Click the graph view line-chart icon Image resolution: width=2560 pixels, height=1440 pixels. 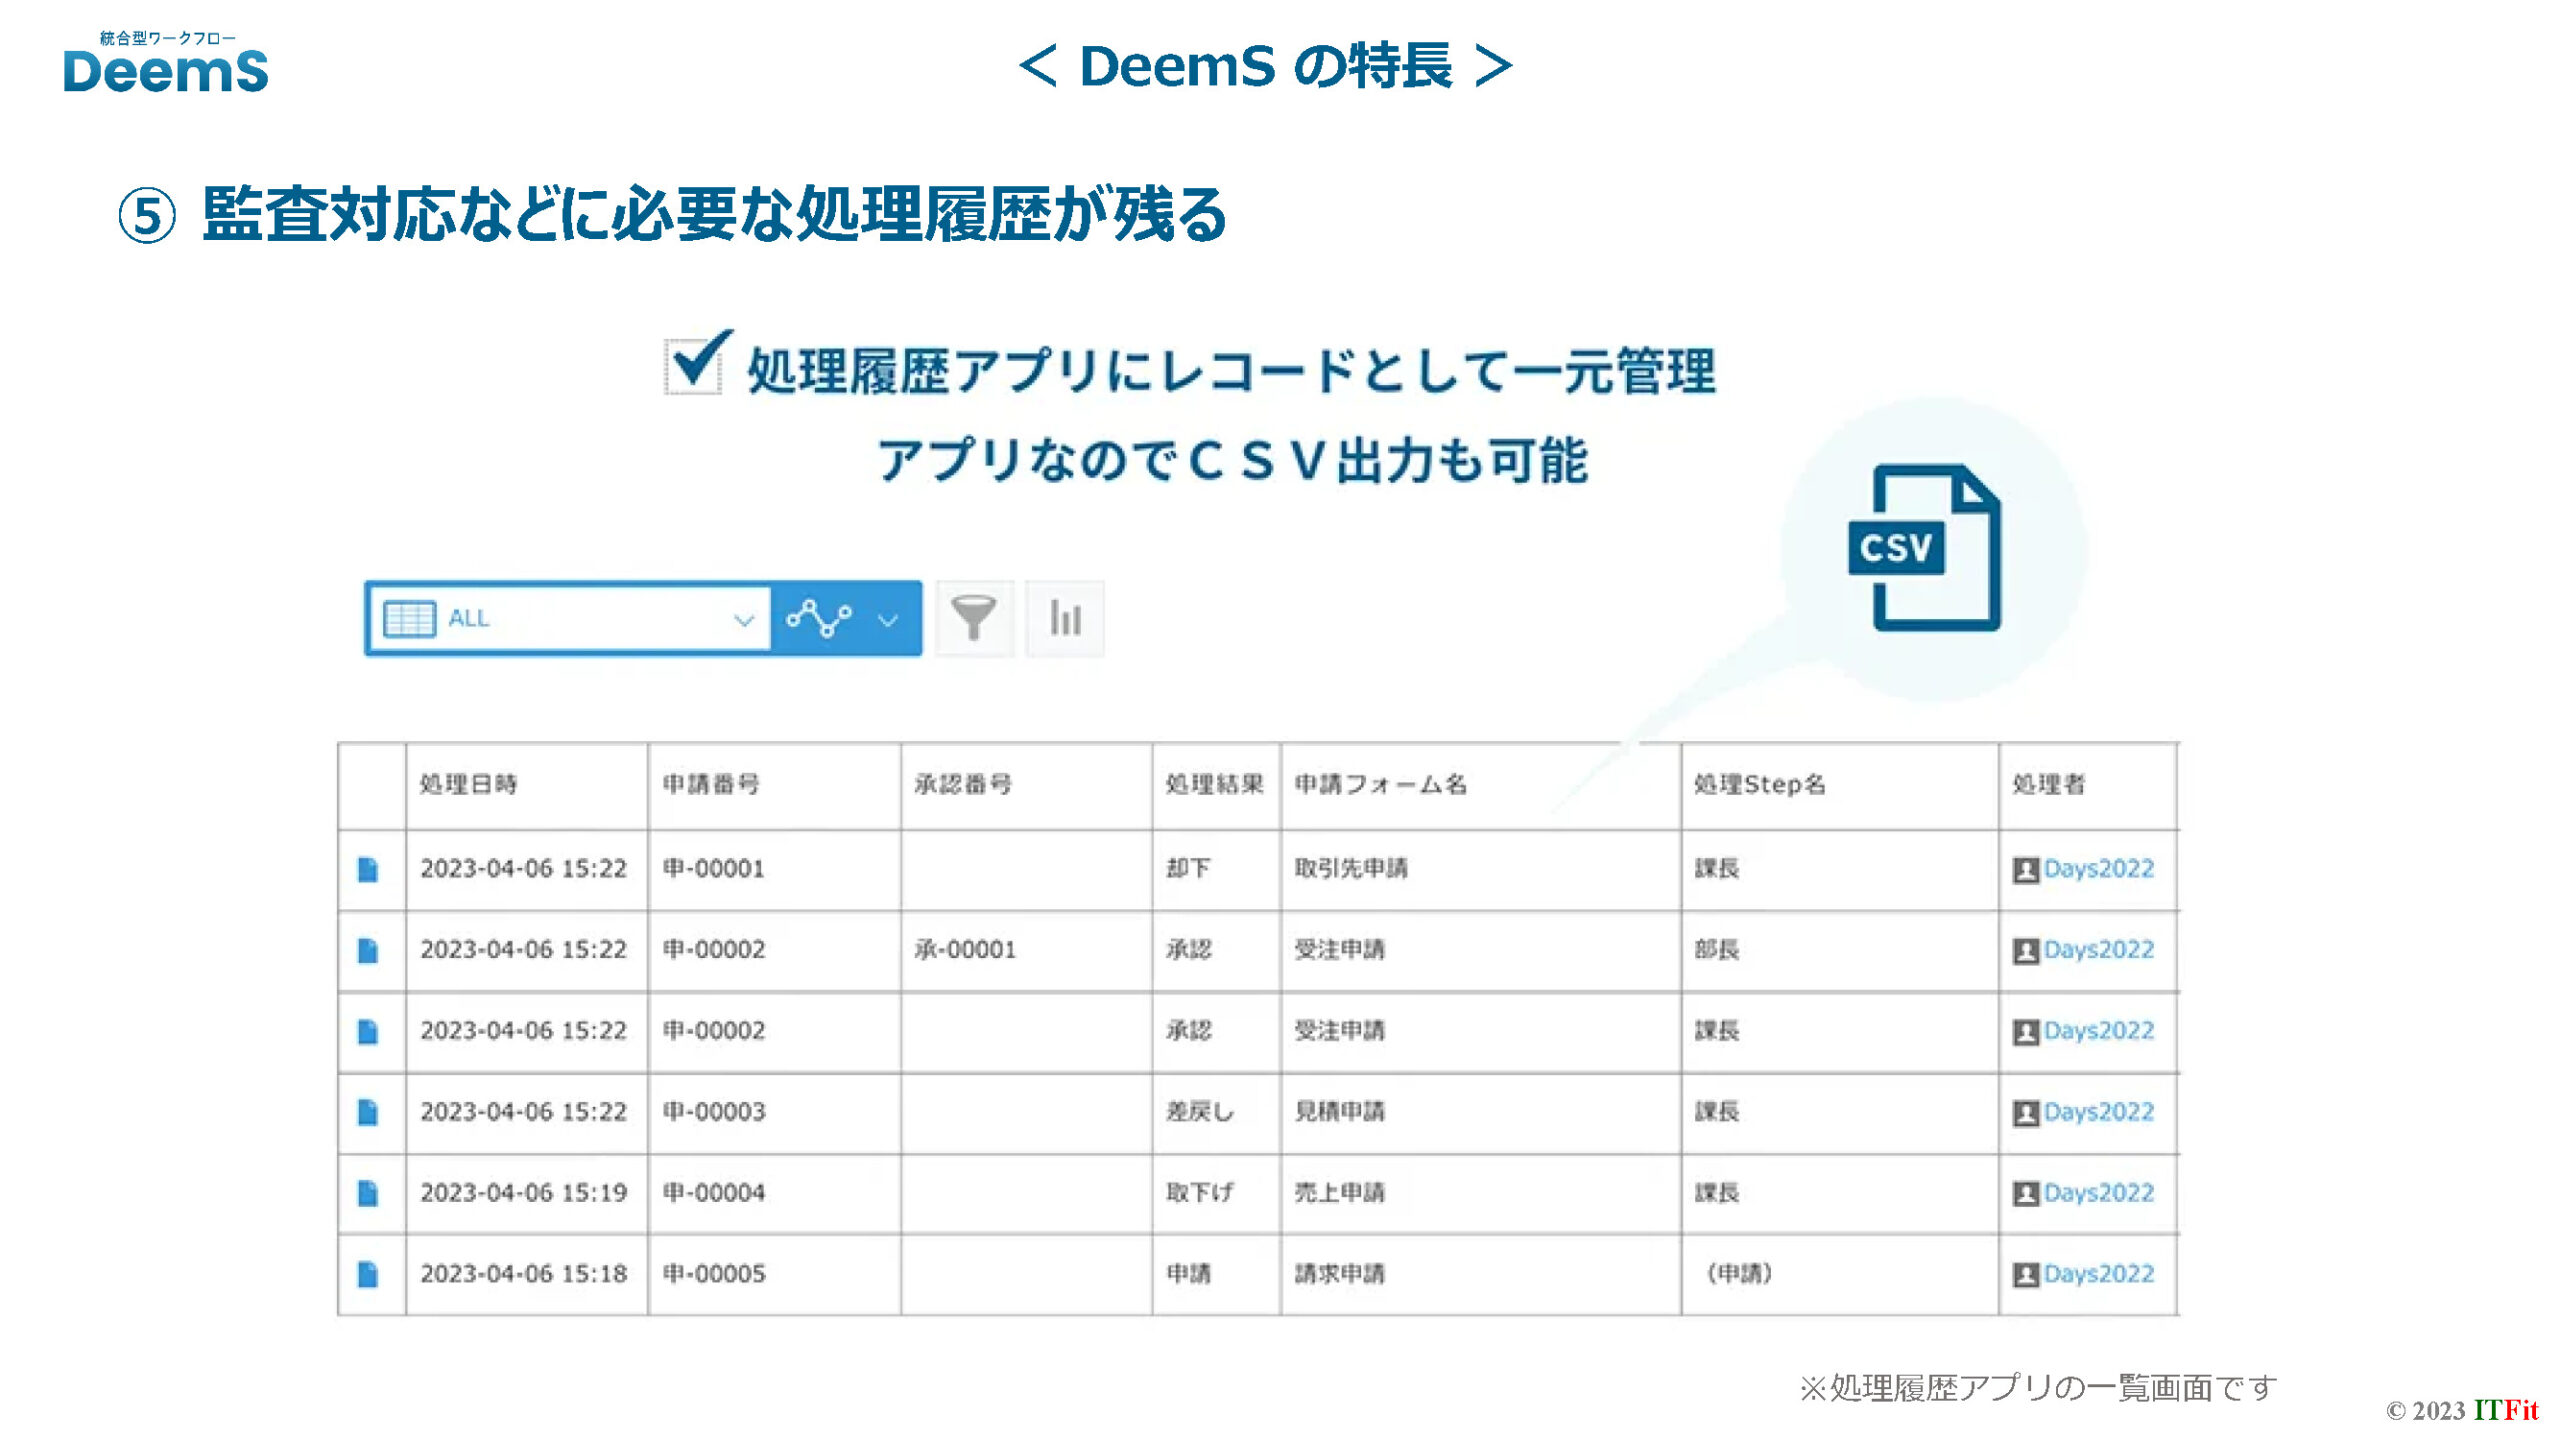coord(819,618)
